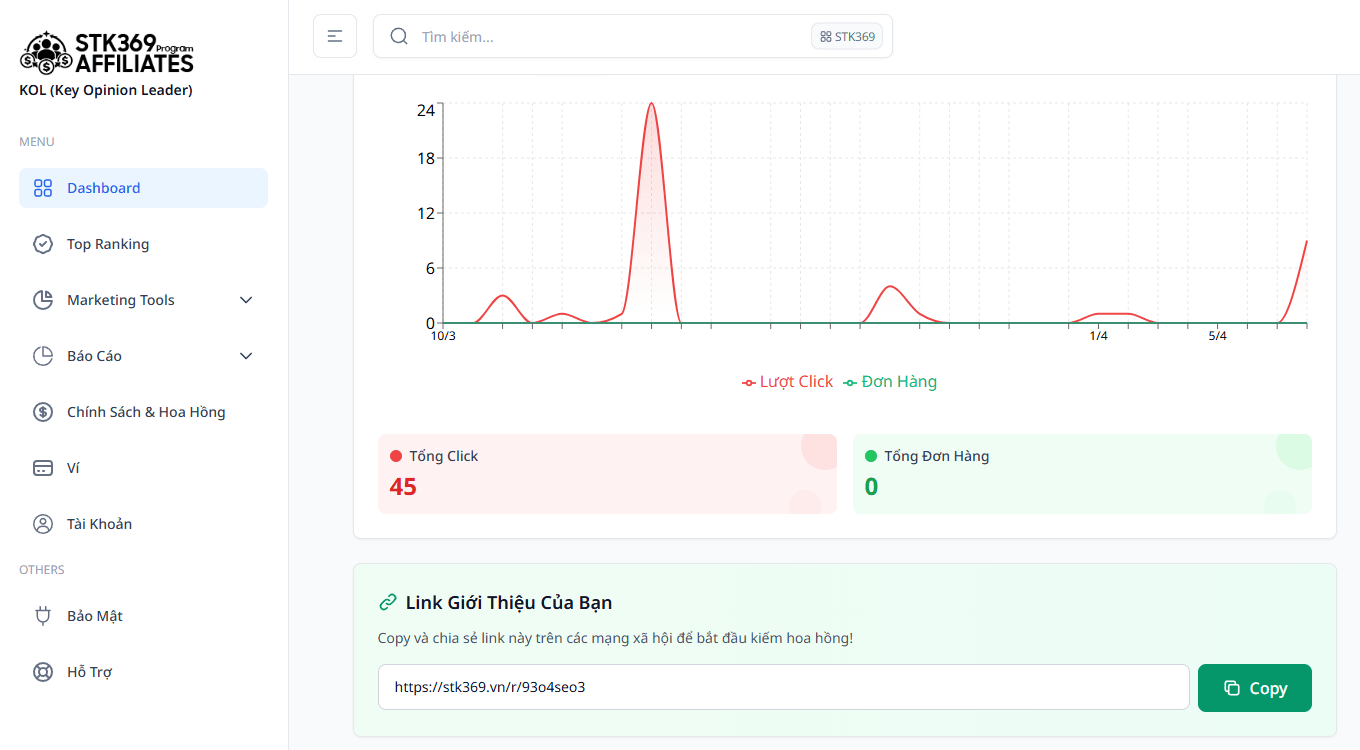Image resolution: width=1360 pixels, height=750 pixels.
Task: Collapse sidebar with the hamburger menu button
Action: coord(335,36)
